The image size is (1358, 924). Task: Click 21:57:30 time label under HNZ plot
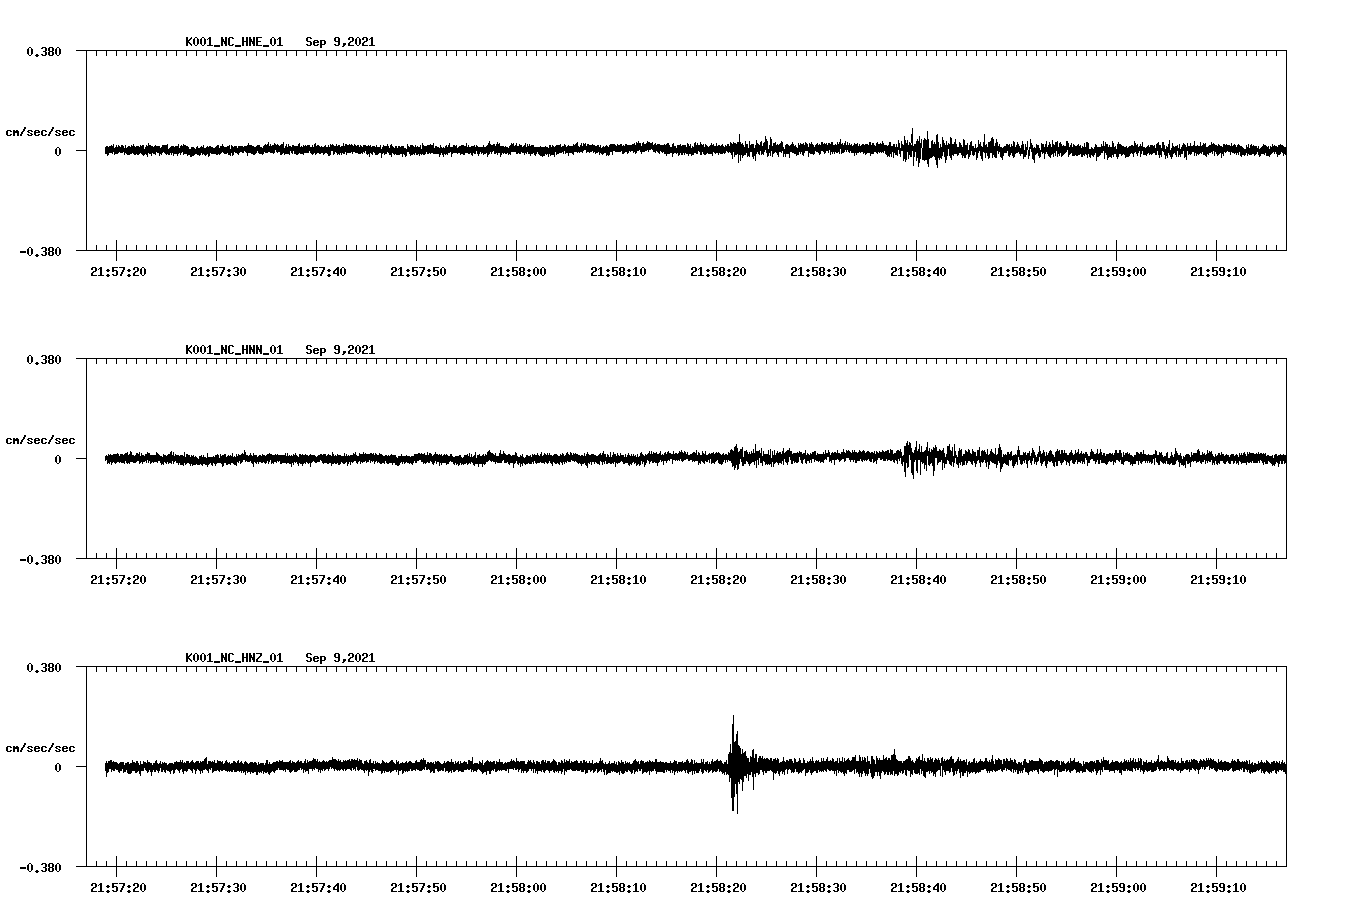pos(218,888)
